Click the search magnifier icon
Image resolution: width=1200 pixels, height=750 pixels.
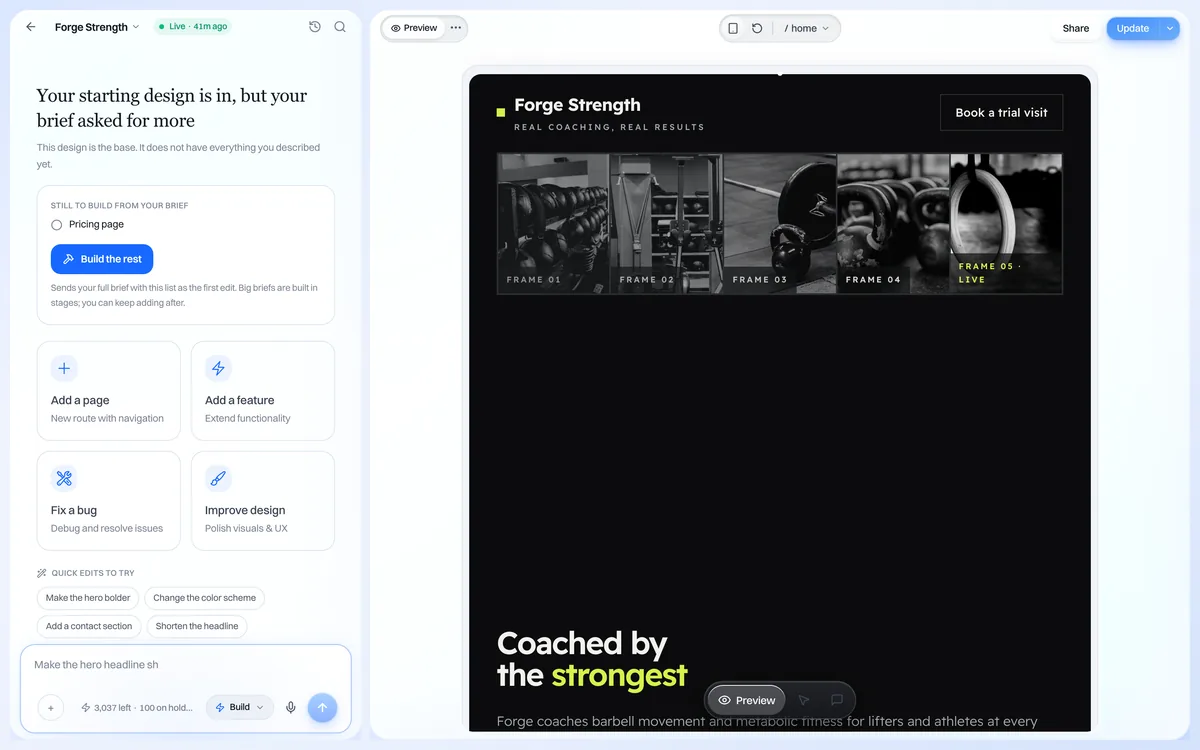point(340,27)
